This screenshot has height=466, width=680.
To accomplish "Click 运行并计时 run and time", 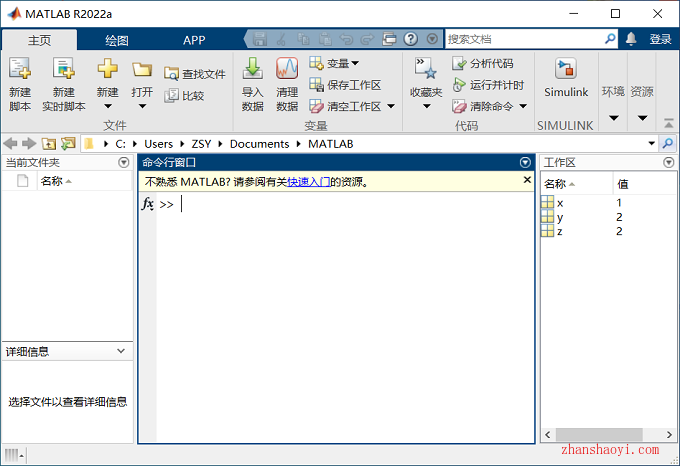I will (488, 85).
